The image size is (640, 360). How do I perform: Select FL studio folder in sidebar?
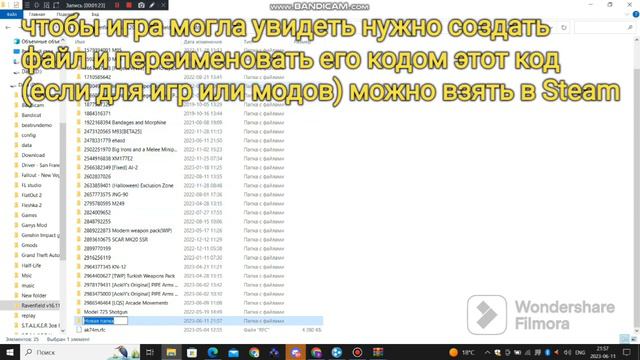coord(31,185)
